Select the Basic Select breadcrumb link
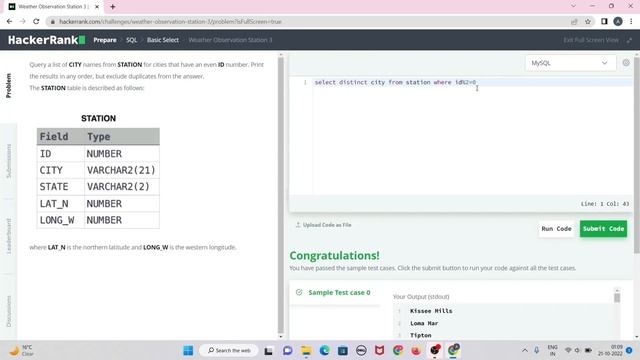The width and height of the screenshot is (640, 360). (x=163, y=40)
